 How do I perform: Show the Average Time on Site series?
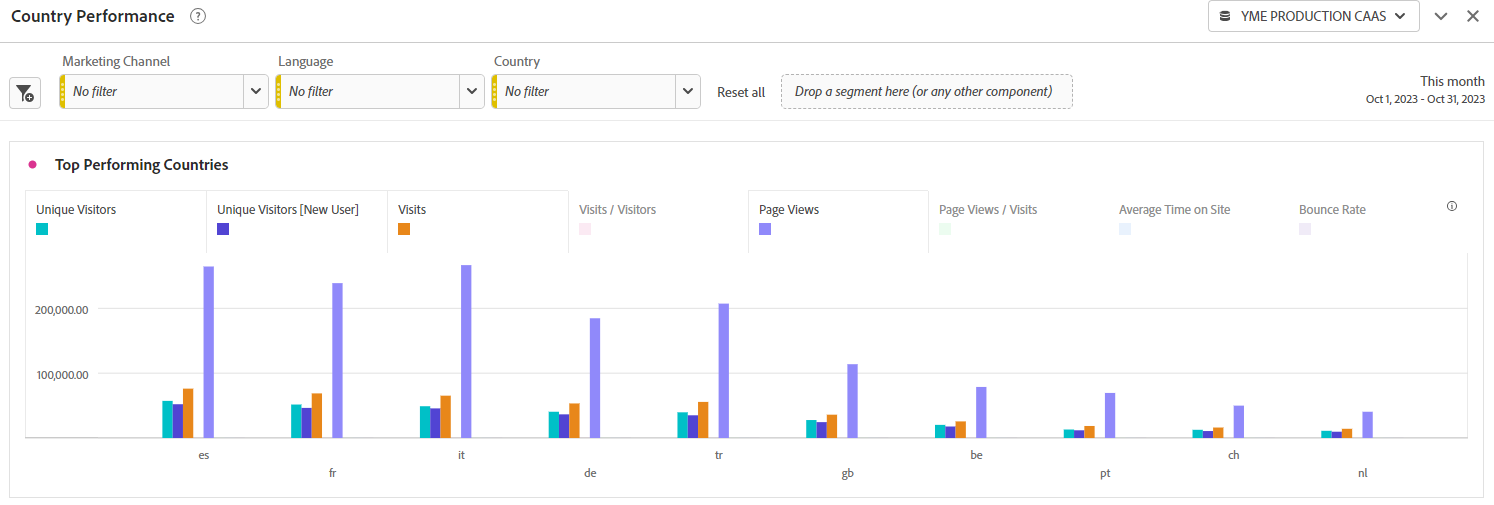point(1198,221)
